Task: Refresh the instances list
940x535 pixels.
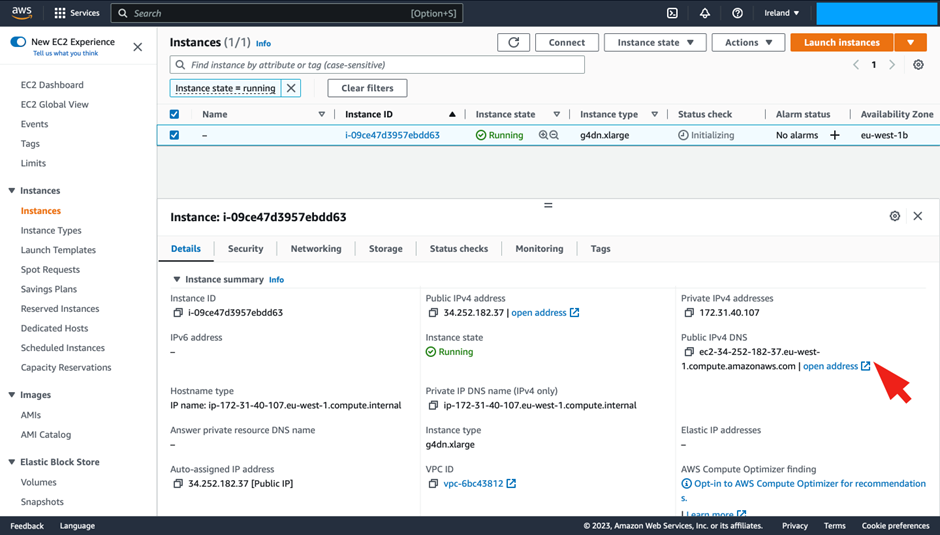Action: [x=514, y=43]
